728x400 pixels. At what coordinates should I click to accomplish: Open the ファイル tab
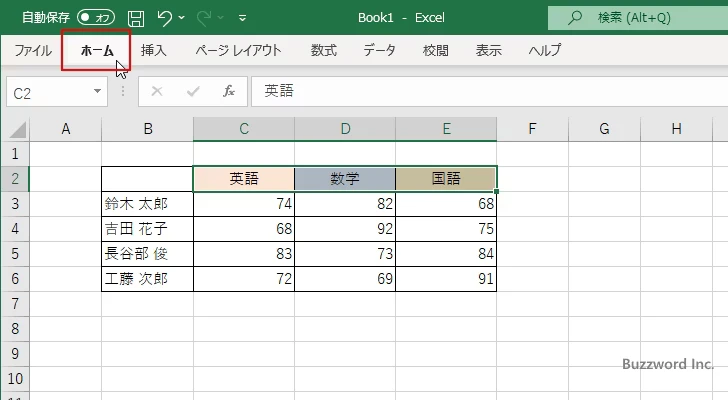(x=32, y=50)
